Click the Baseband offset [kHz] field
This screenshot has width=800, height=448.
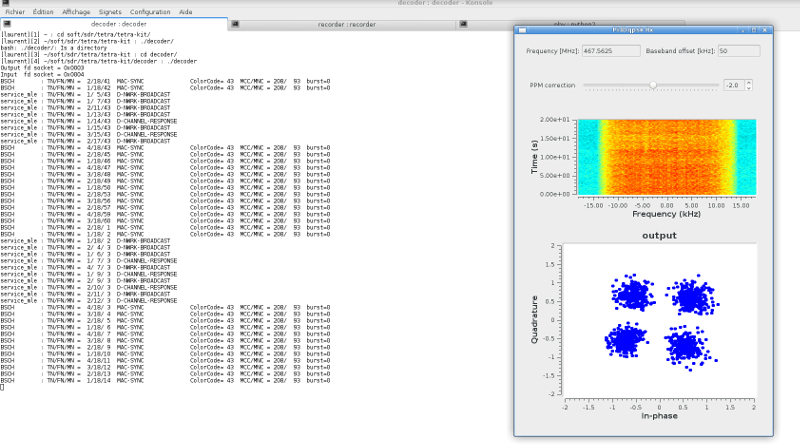pos(739,51)
